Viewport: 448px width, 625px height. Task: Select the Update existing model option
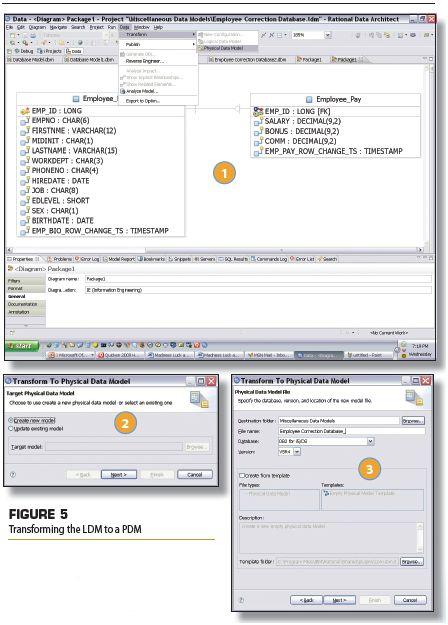coord(36,429)
